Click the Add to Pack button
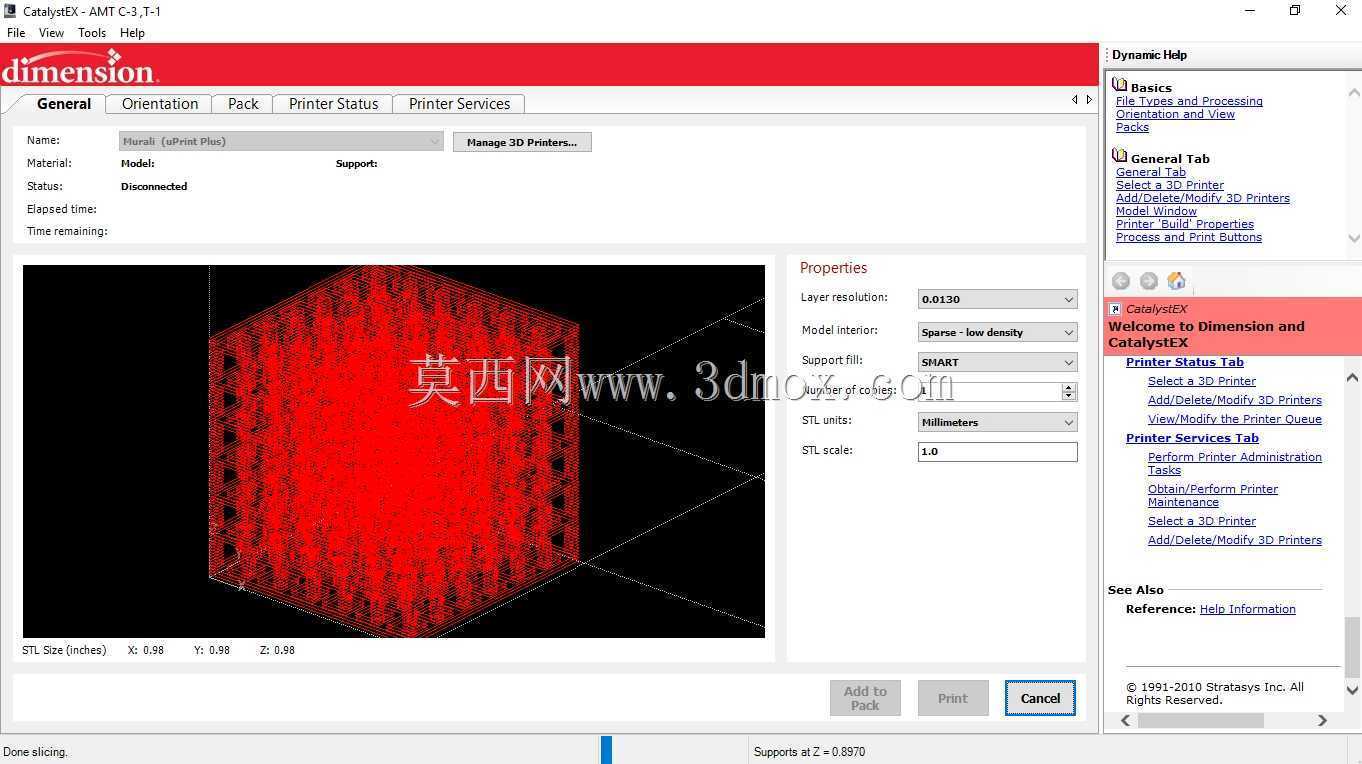 (865, 698)
